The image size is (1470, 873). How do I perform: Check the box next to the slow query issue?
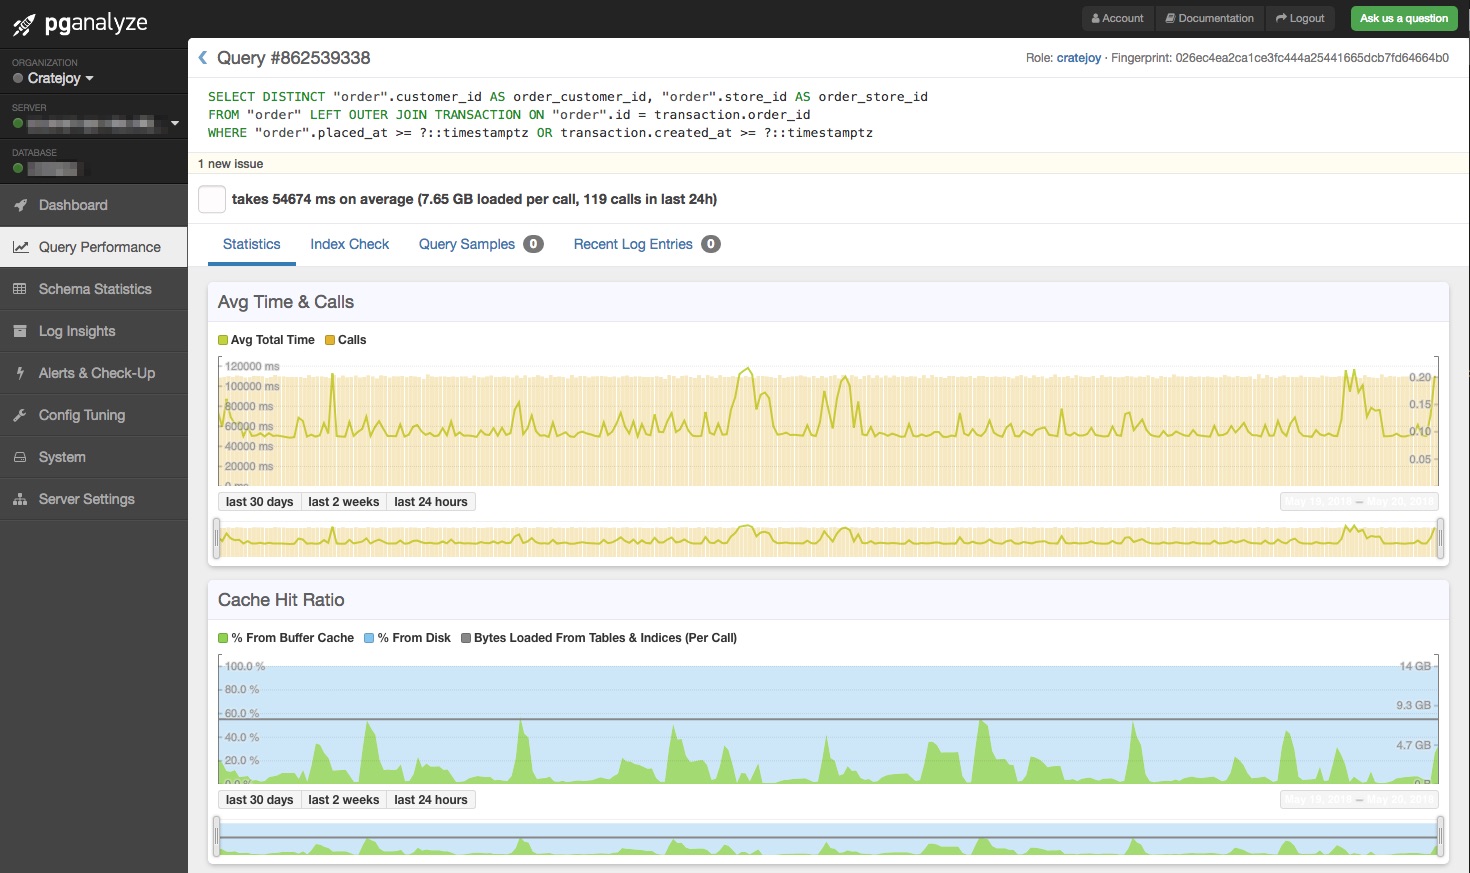(212, 199)
